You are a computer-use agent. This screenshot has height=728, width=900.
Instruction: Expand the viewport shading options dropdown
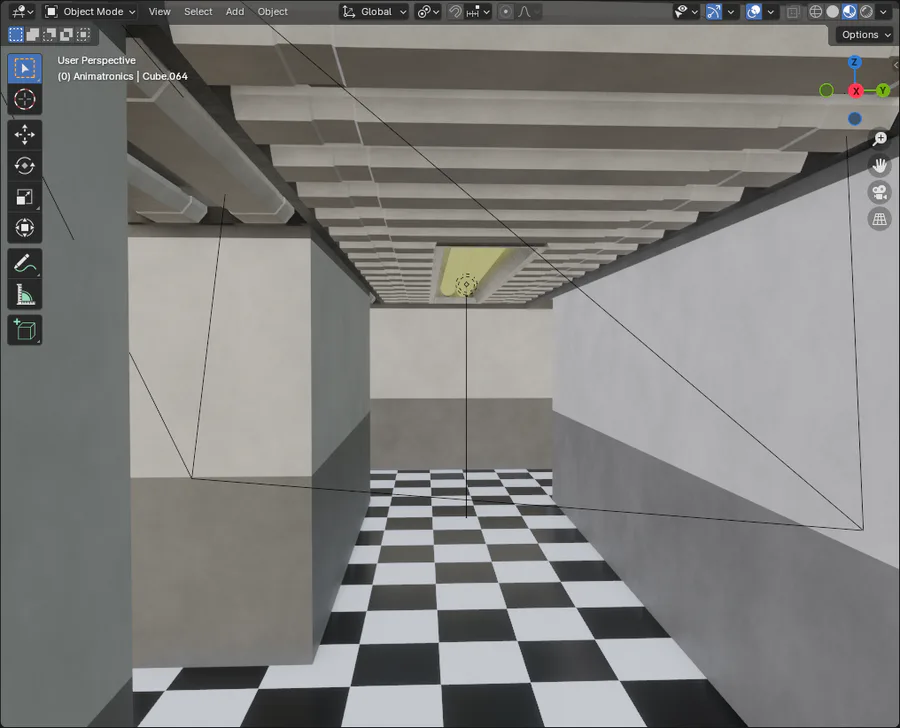(x=883, y=11)
